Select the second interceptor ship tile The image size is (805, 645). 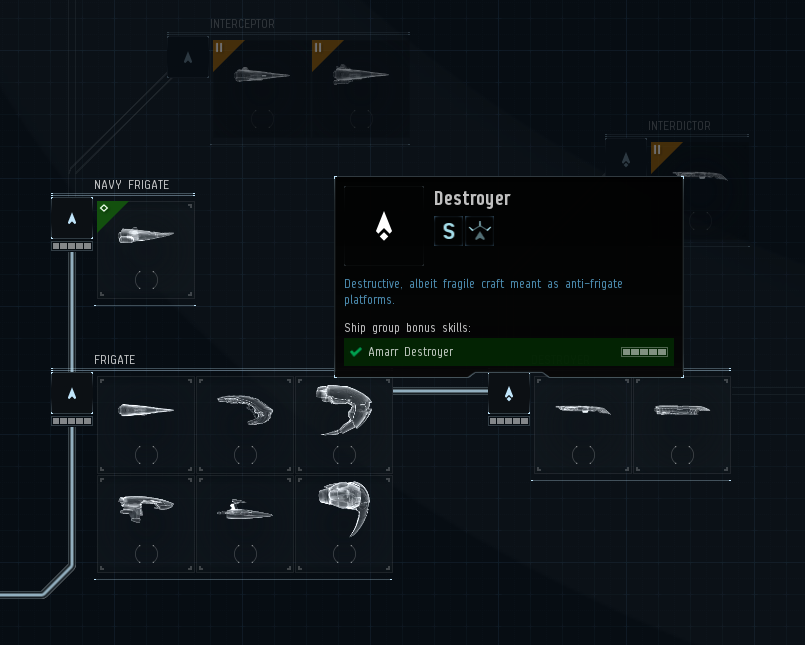pyautogui.click(x=360, y=88)
